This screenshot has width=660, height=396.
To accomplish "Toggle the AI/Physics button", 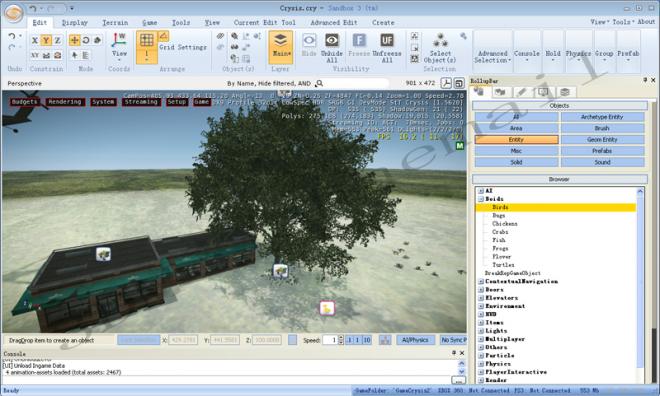I will tap(415, 340).
